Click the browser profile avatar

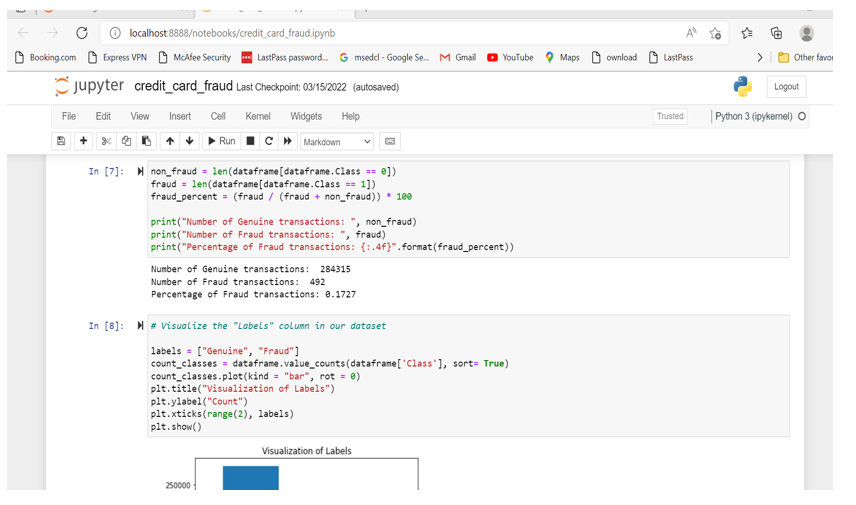806,33
